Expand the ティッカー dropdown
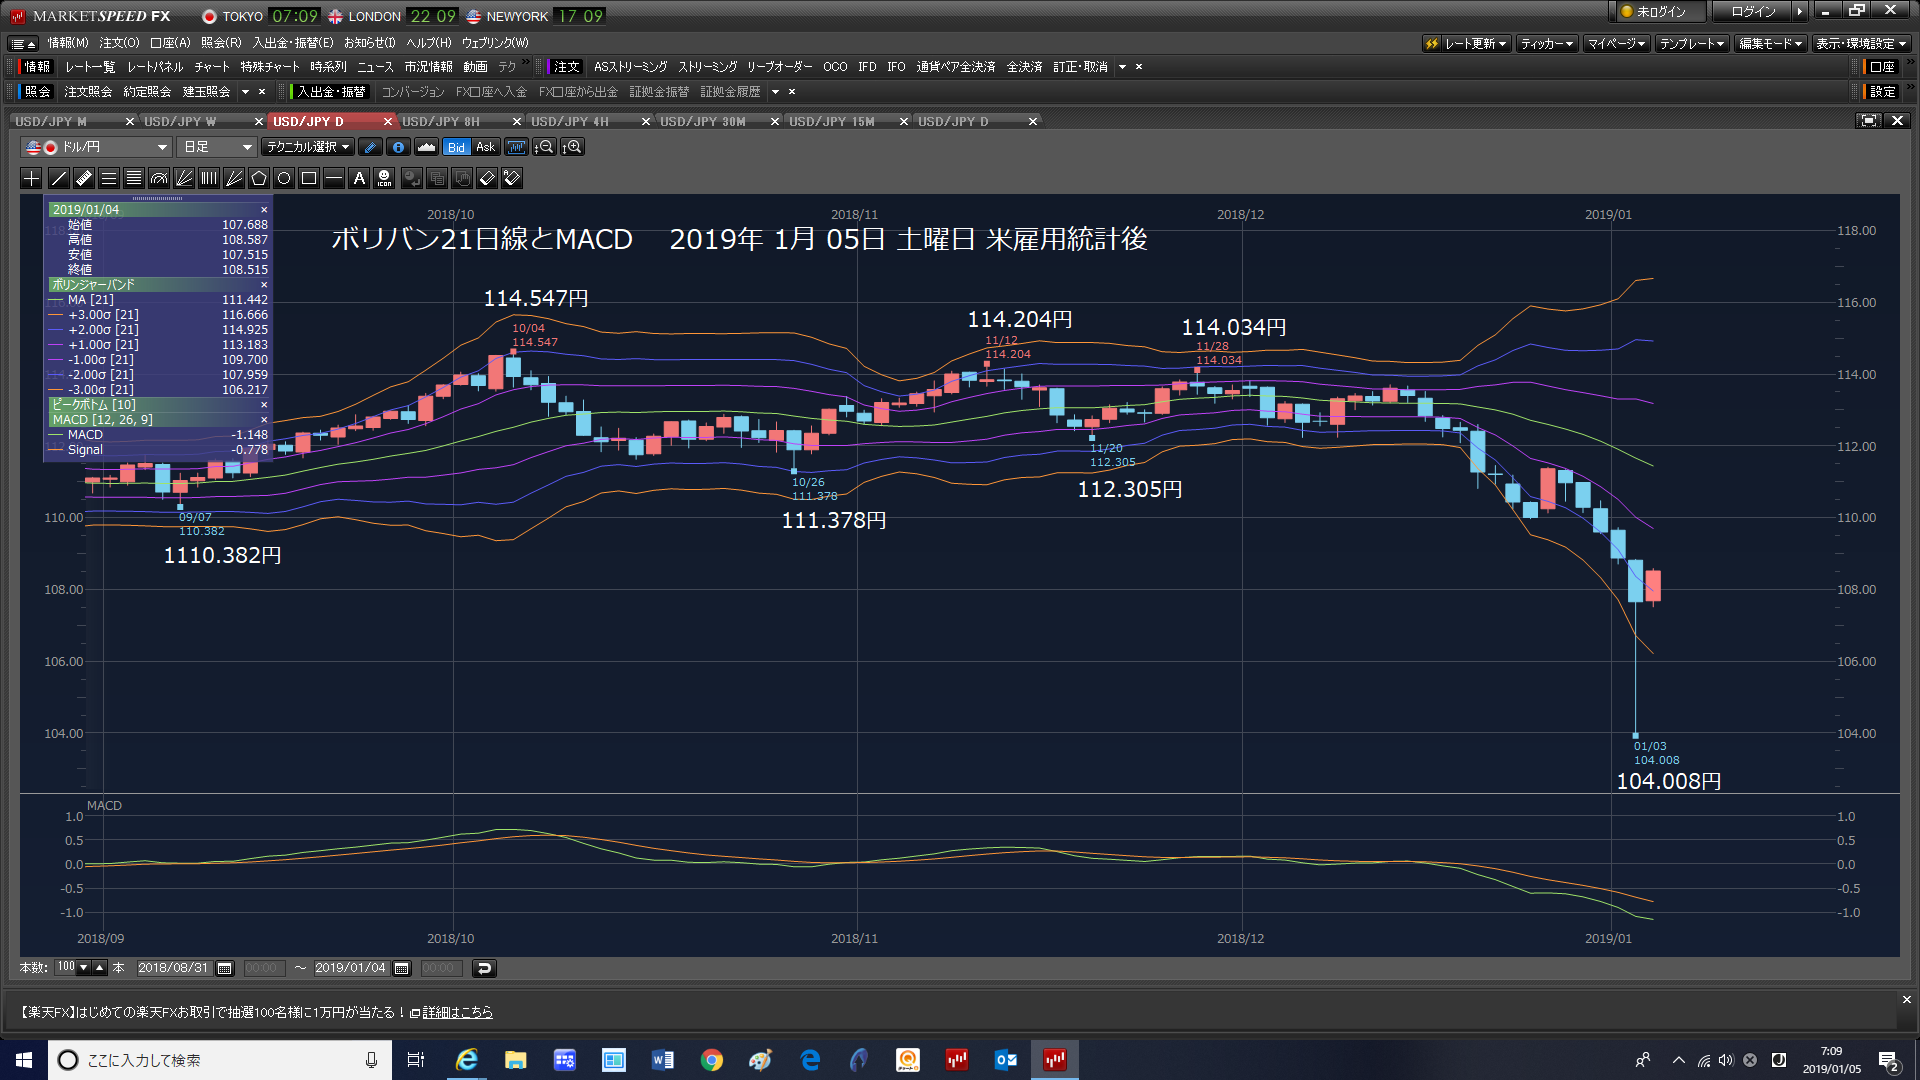Screen dimensions: 1920x1080 pos(1547,44)
